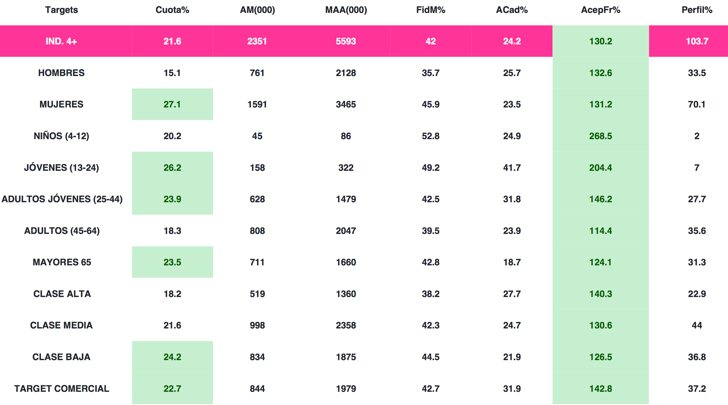This screenshot has height=405, width=728.
Task: Click the TARGET COMERCIAL row label
Action: [x=62, y=388]
